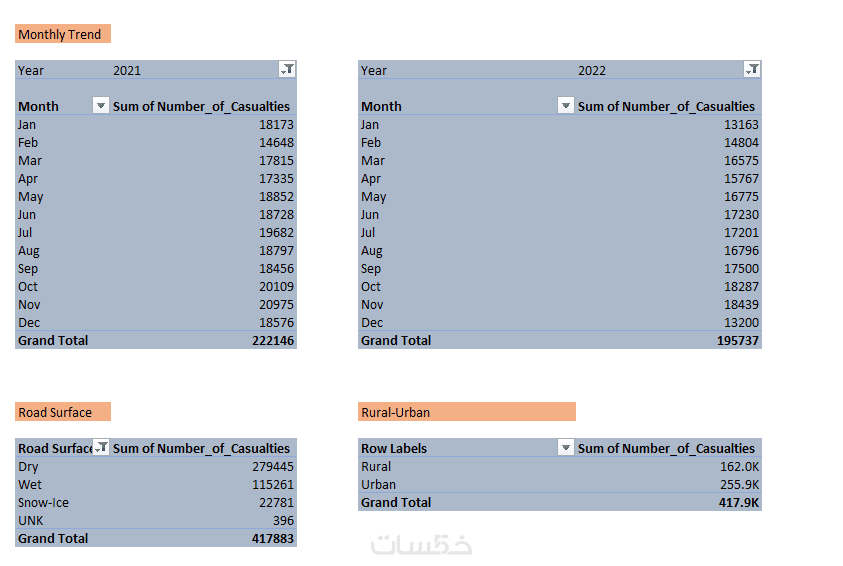The image size is (843, 566).
Task: Select the Oct label in 2021 table
Action: (x=28, y=286)
